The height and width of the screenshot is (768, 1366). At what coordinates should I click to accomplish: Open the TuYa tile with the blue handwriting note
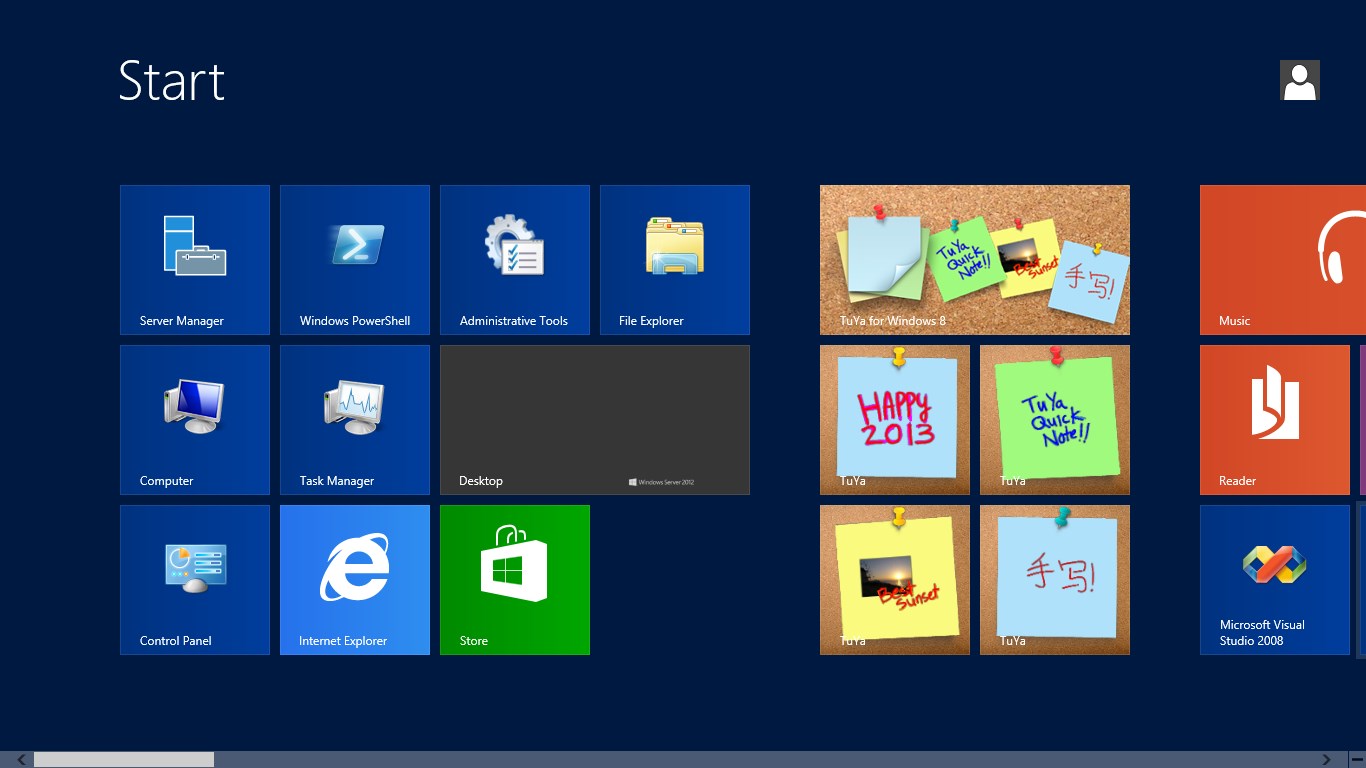(x=1055, y=580)
